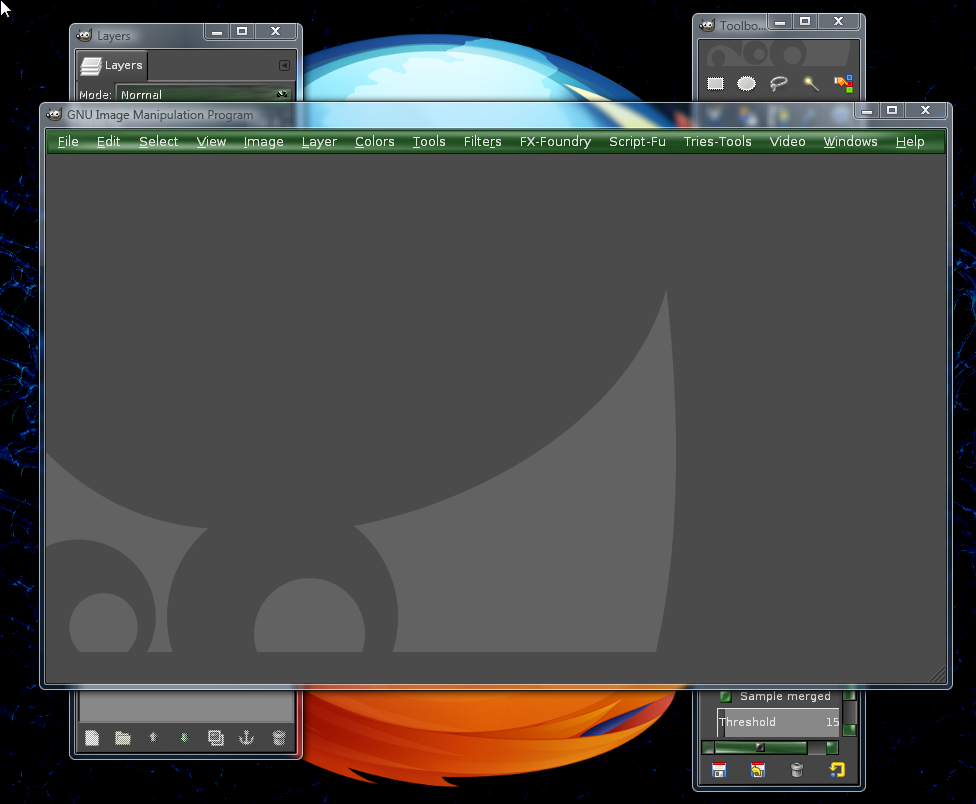976x804 pixels.
Task: Open the Colors menu
Action: click(375, 141)
